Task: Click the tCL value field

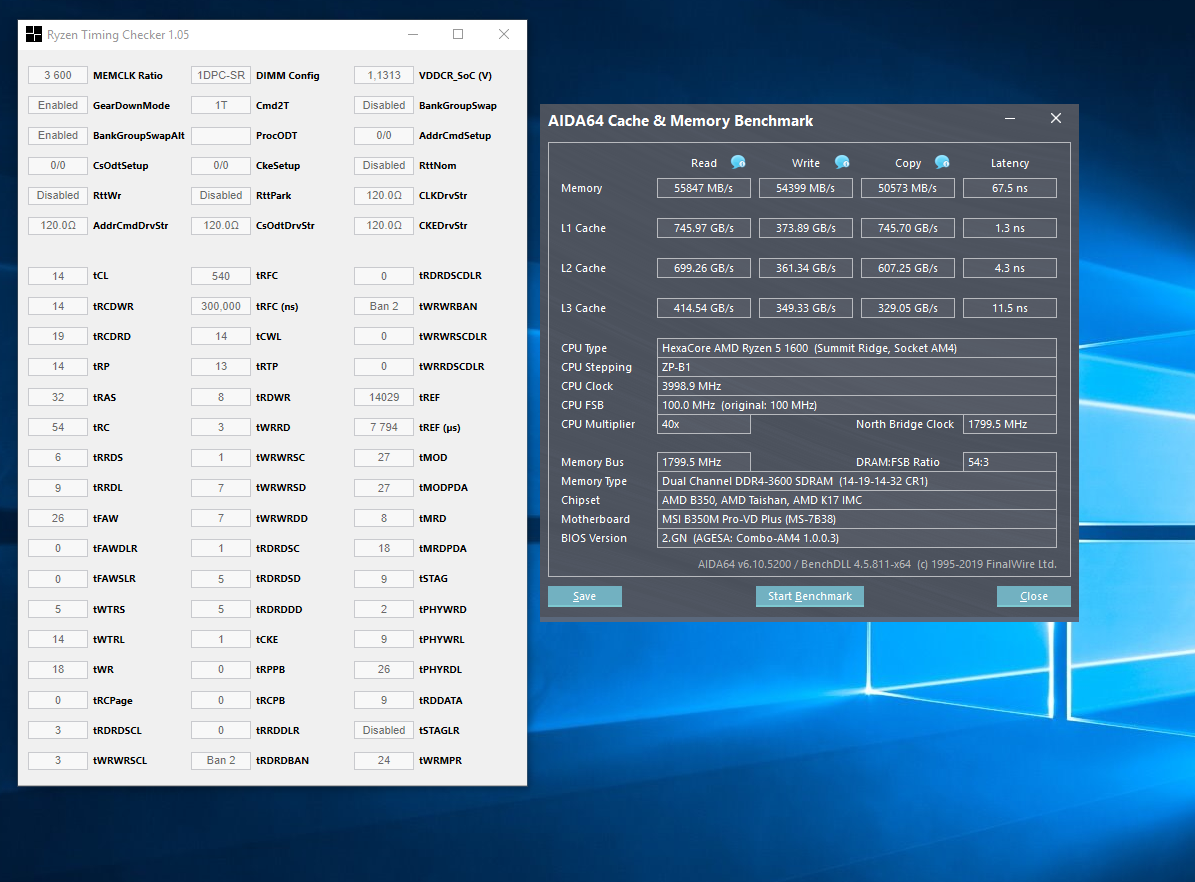Action: click(x=58, y=276)
